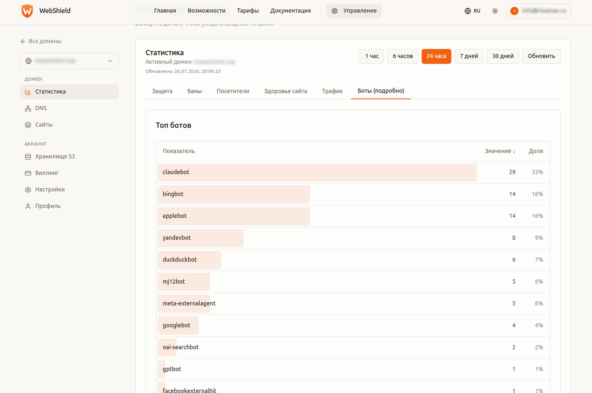Open Сайты in the sidebar
The height and width of the screenshot is (393, 592).
click(69, 125)
